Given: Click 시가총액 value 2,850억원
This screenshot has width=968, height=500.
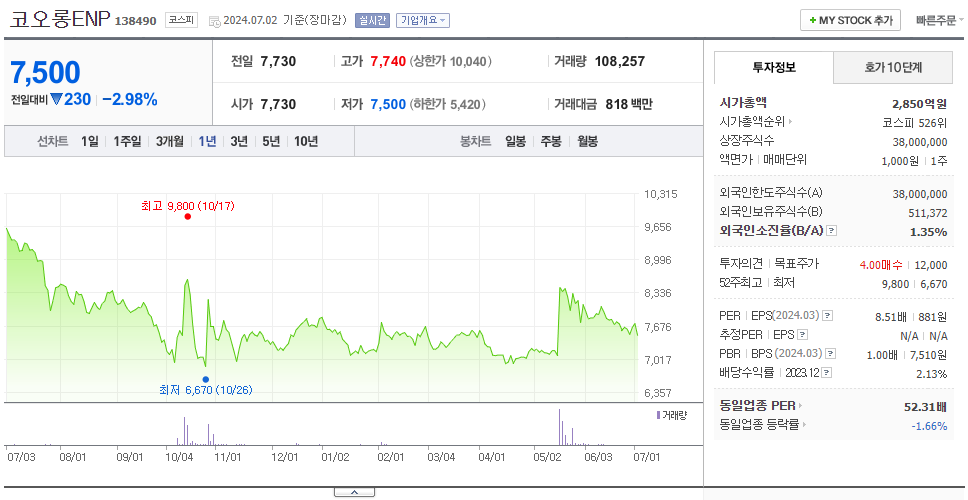Looking at the screenshot, I should coord(919,104).
